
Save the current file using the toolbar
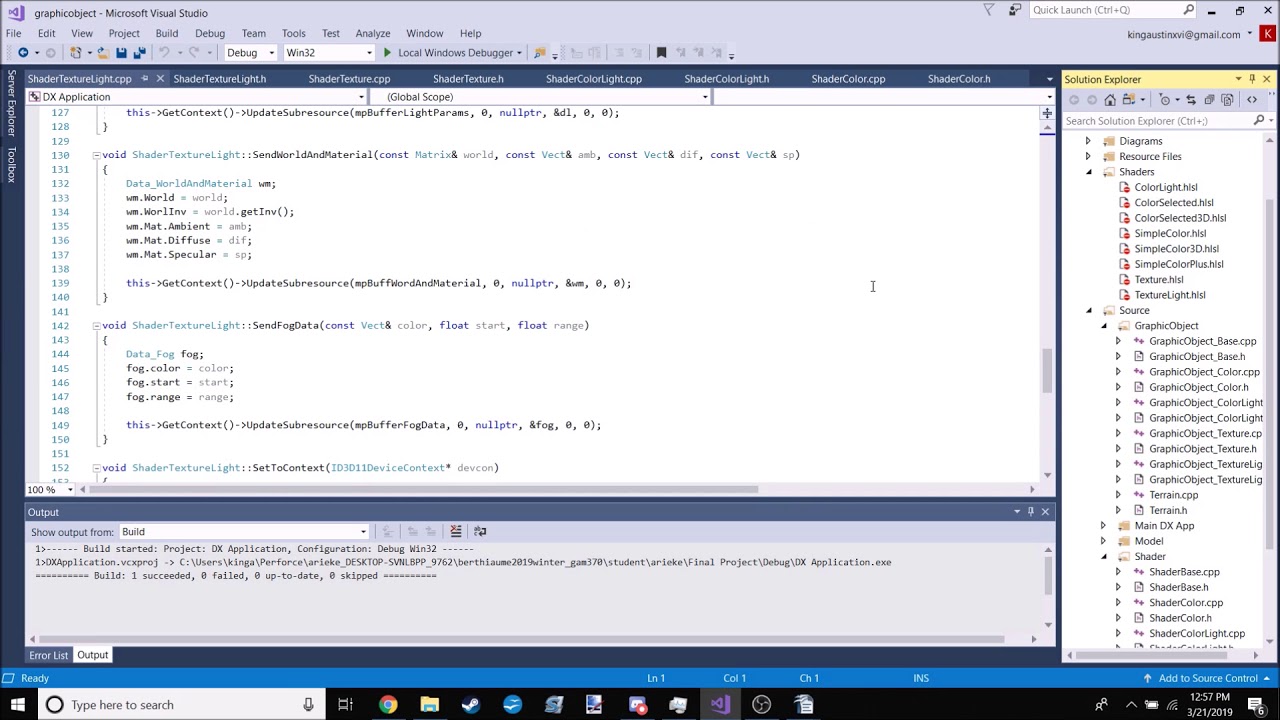tap(121, 53)
